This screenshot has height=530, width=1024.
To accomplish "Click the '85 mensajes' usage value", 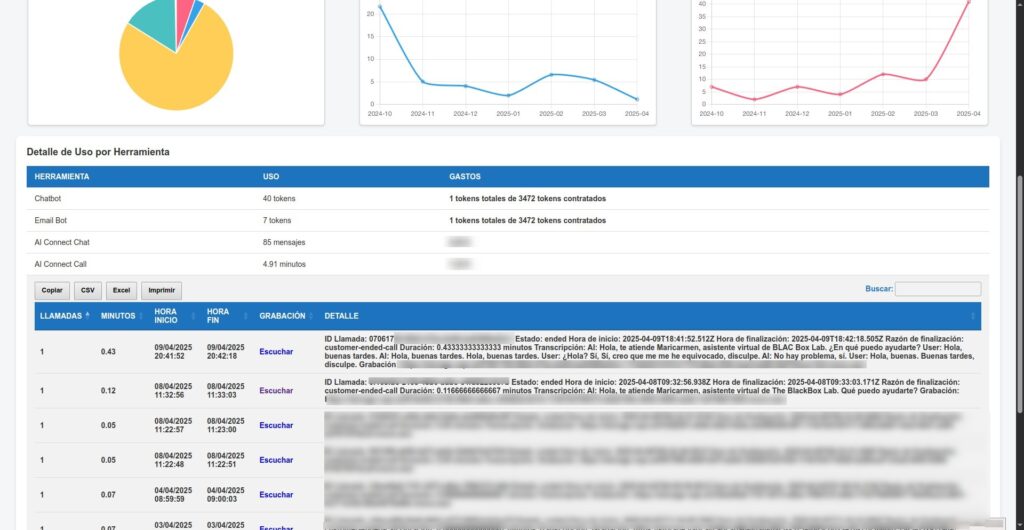I will pyautogui.click(x=283, y=242).
